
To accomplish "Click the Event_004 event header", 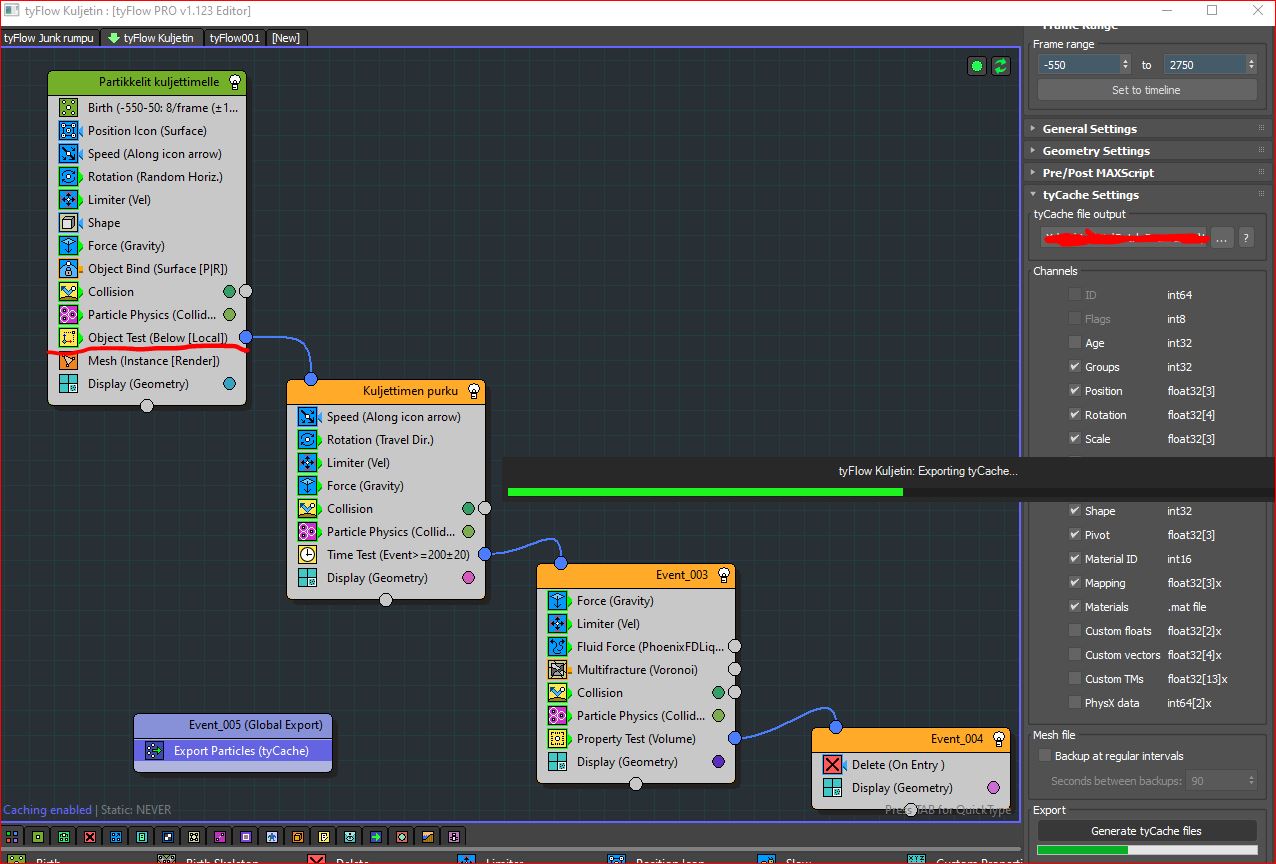I will click(910, 739).
